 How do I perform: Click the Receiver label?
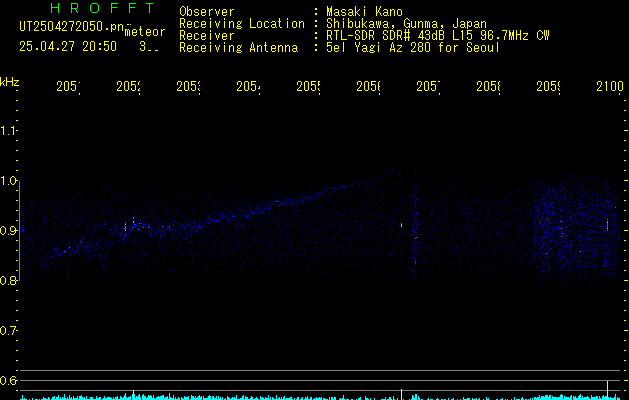pyautogui.click(x=206, y=36)
